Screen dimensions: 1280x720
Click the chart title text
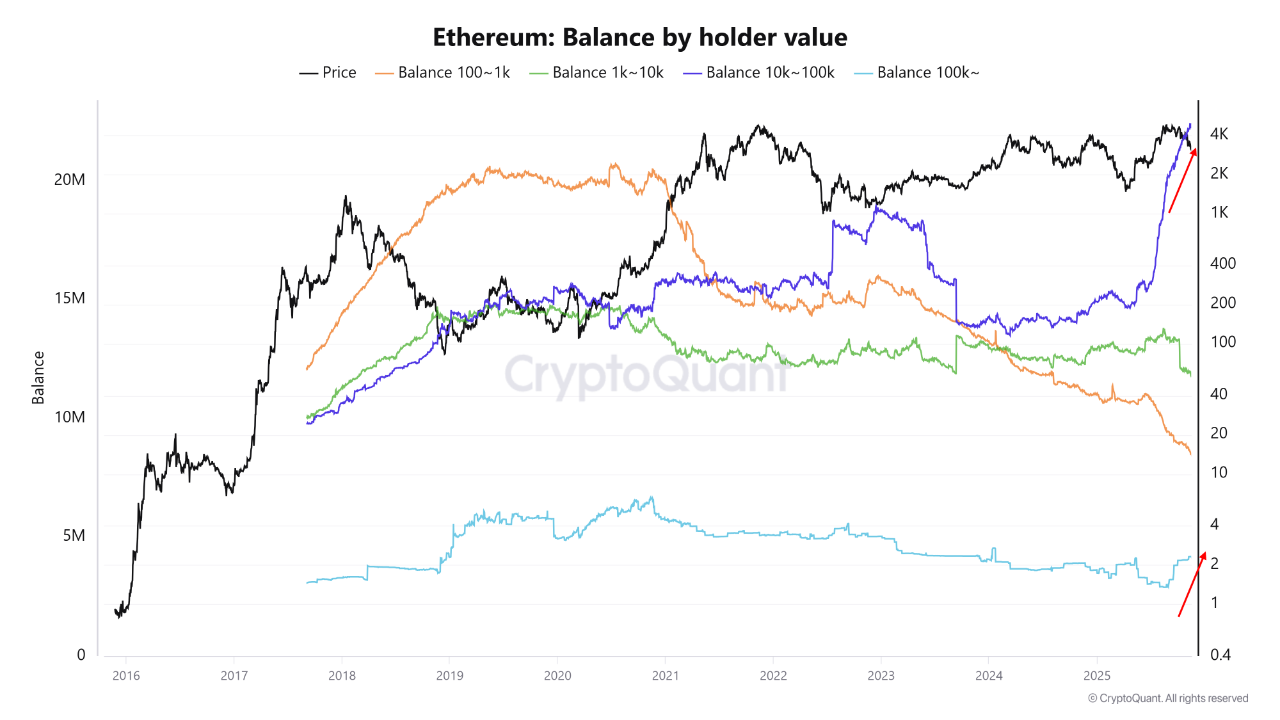click(640, 38)
